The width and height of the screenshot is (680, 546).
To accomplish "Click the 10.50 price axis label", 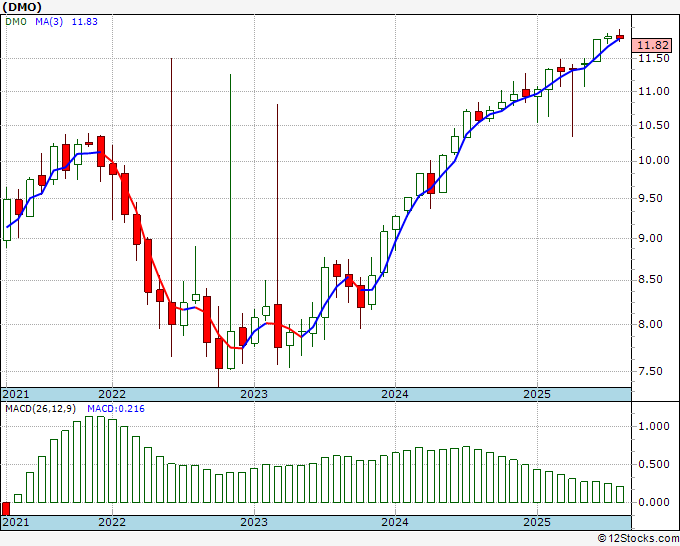I will (x=654, y=125).
